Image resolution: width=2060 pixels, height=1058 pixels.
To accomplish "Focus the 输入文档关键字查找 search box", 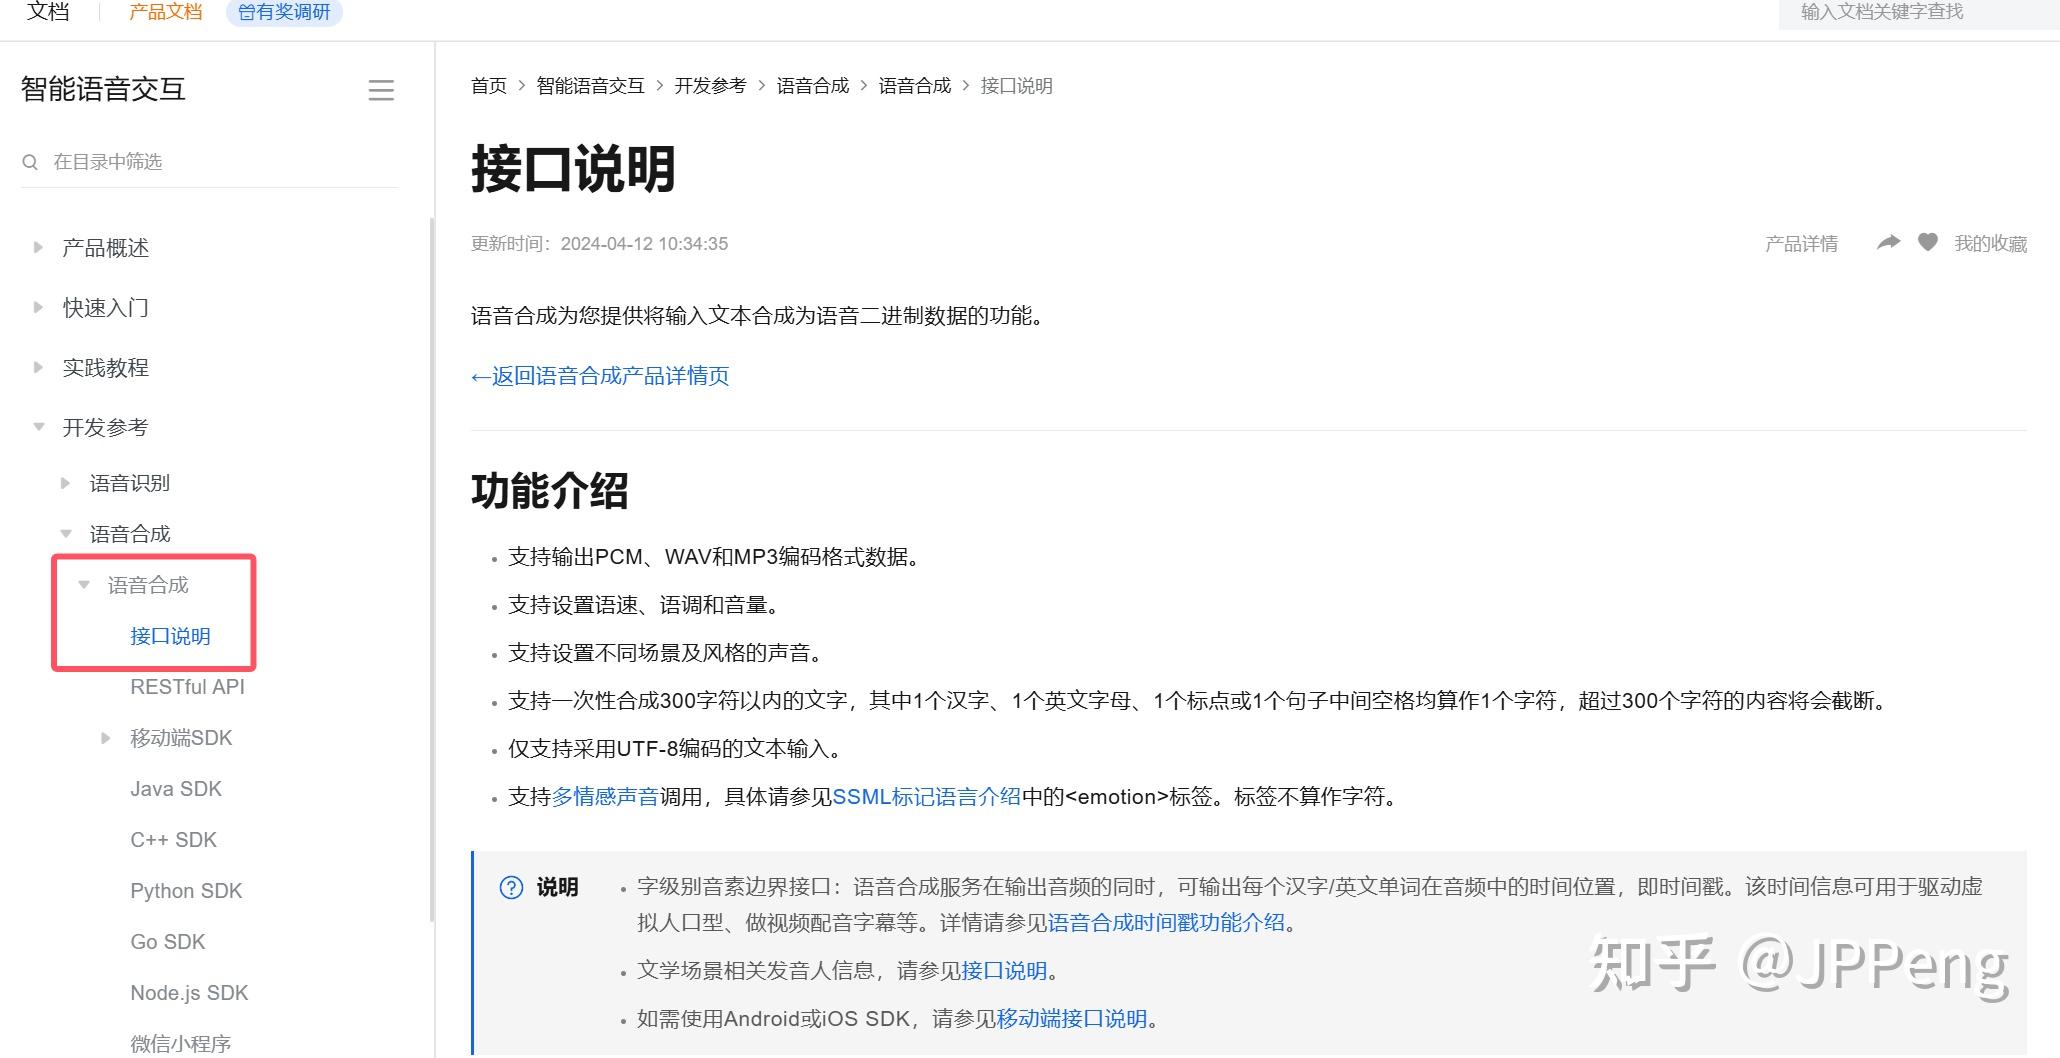I will (1919, 12).
